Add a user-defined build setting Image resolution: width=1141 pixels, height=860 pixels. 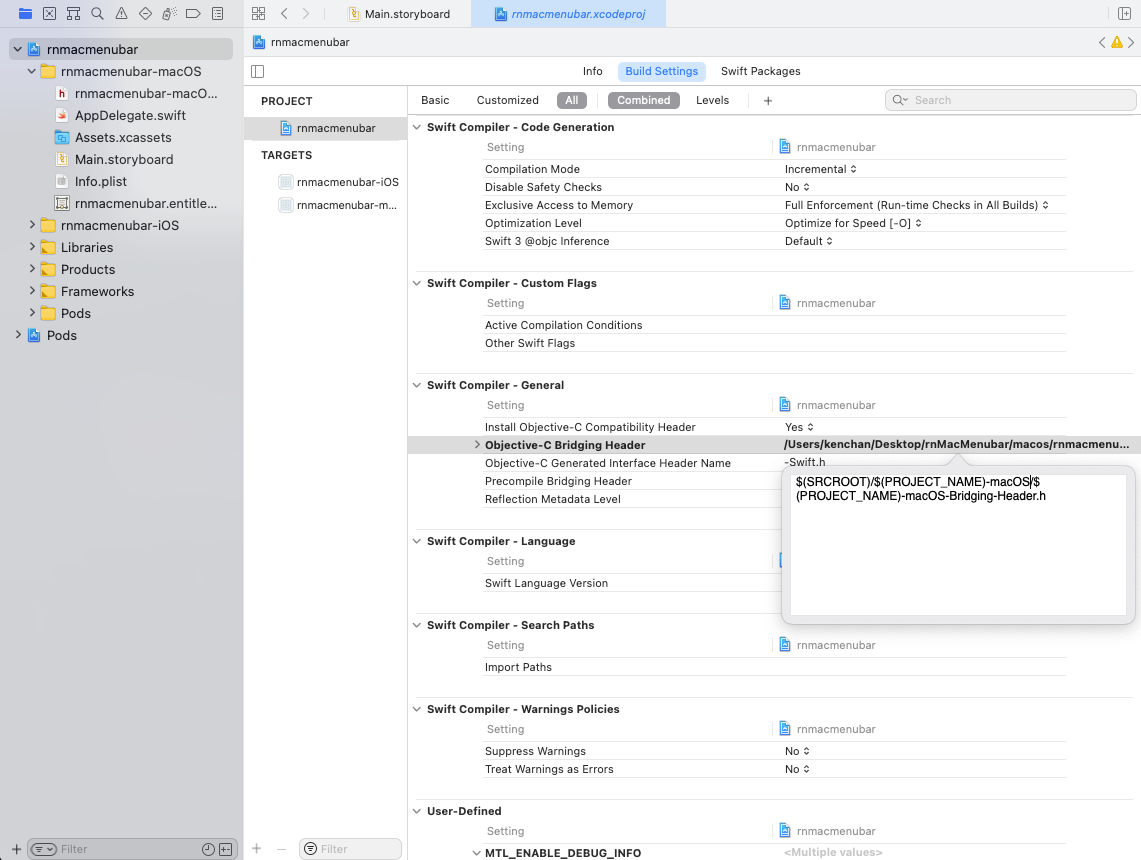pos(768,100)
